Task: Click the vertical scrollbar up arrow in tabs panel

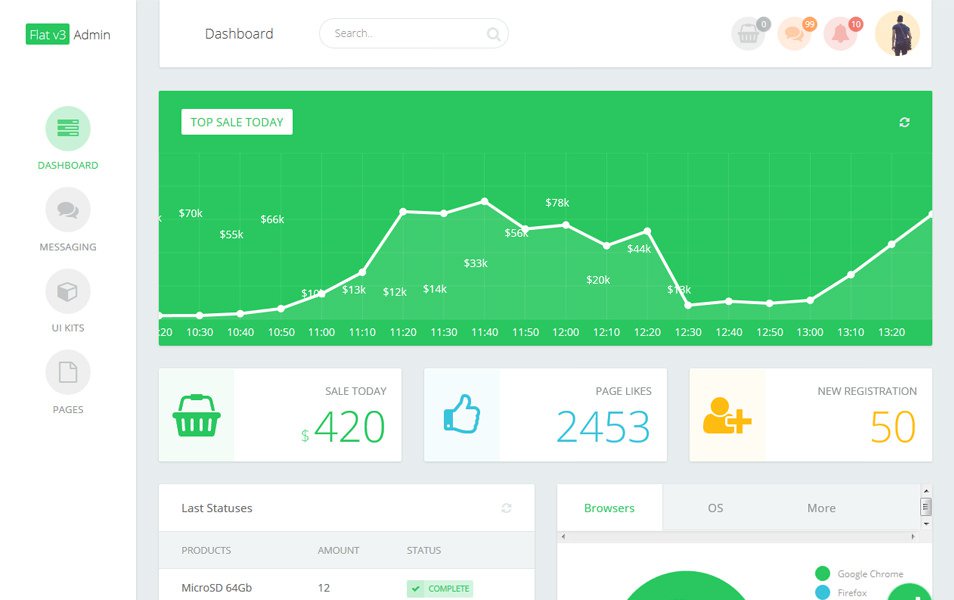Action: coord(926,490)
